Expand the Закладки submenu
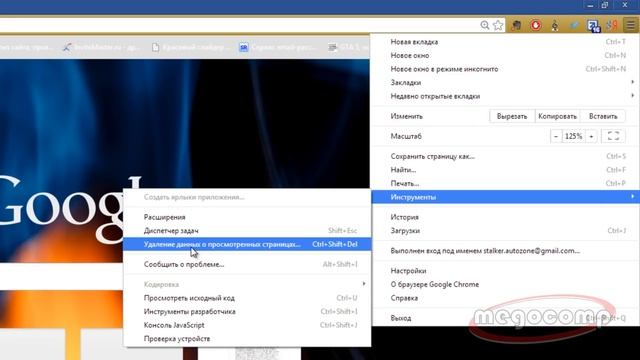The height and width of the screenshot is (360, 640). (506, 82)
